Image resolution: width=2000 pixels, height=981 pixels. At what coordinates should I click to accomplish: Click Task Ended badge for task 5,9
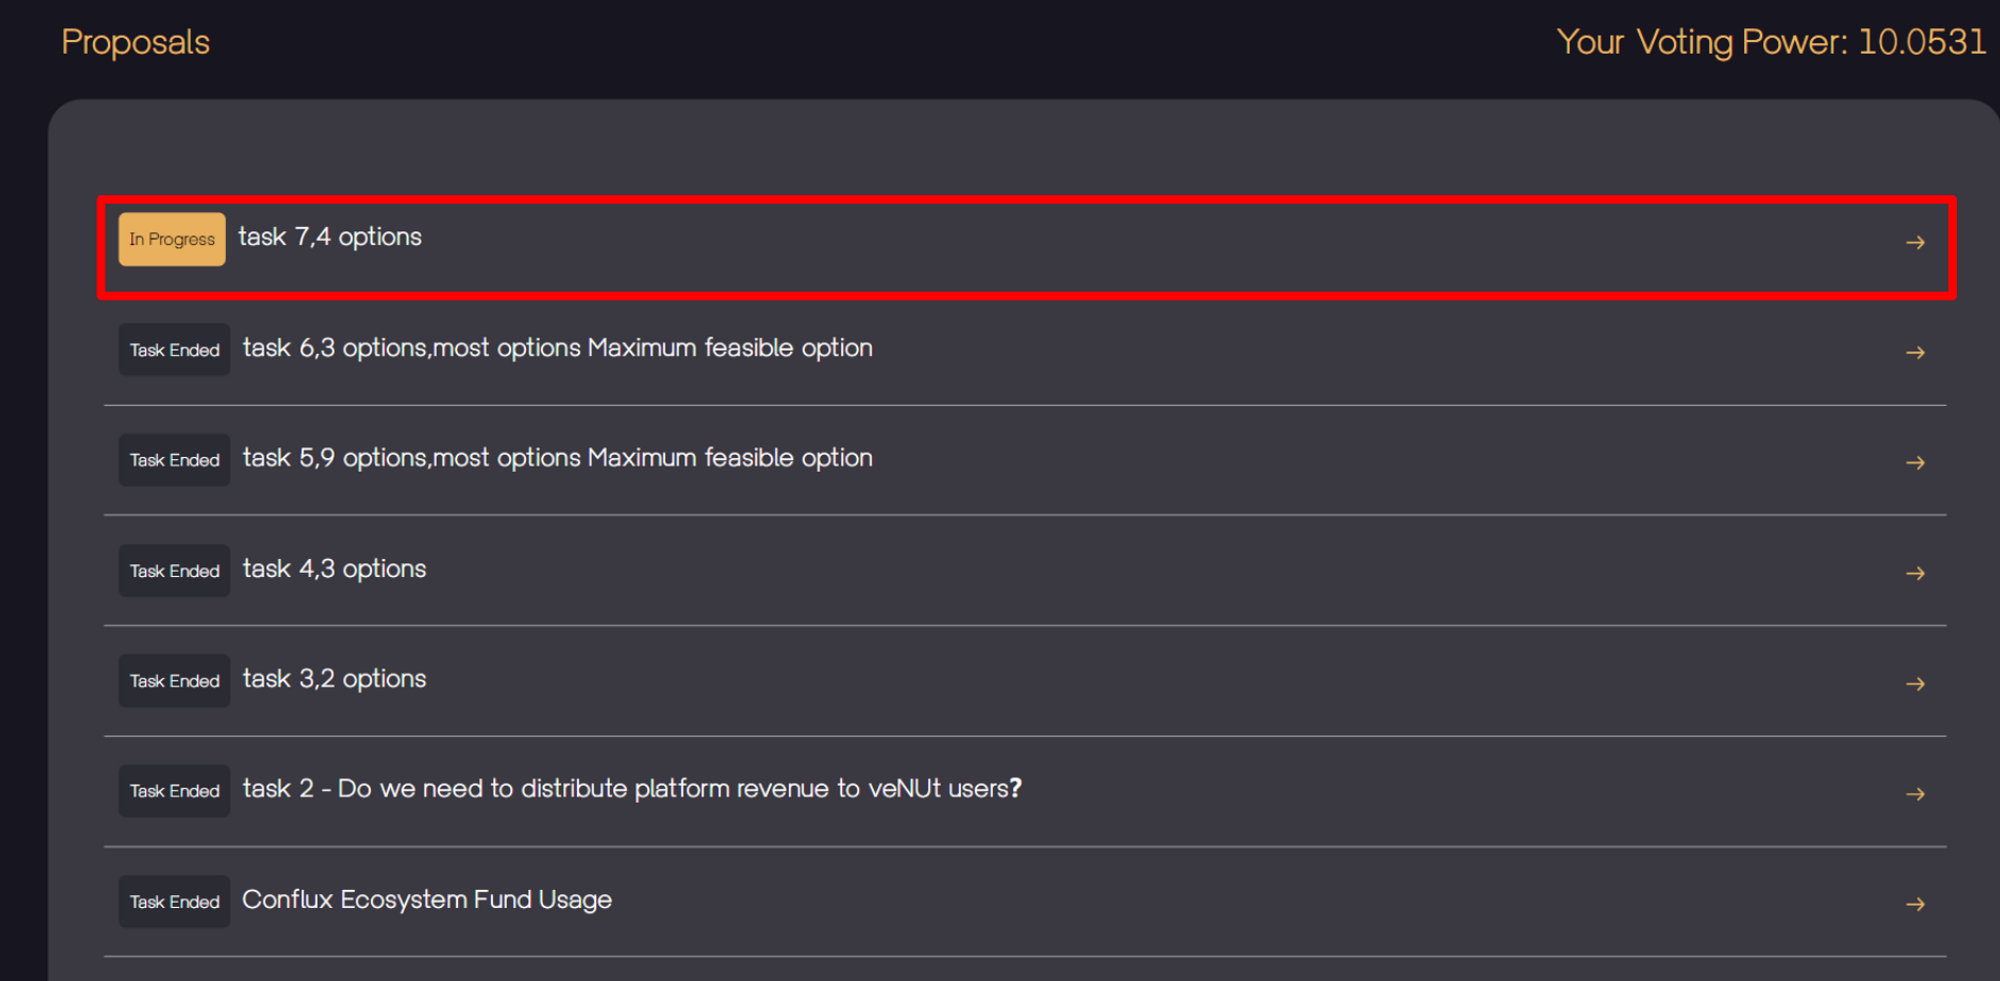tap(174, 460)
